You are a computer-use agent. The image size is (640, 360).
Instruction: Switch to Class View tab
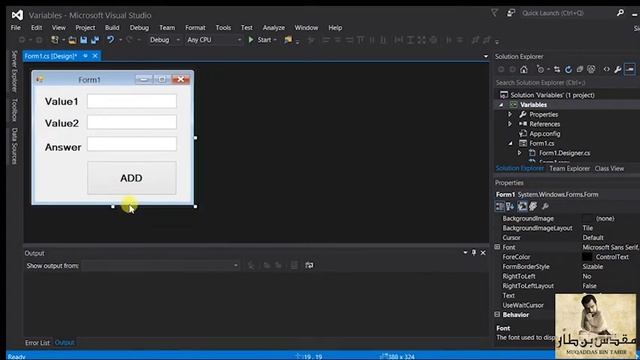point(609,169)
